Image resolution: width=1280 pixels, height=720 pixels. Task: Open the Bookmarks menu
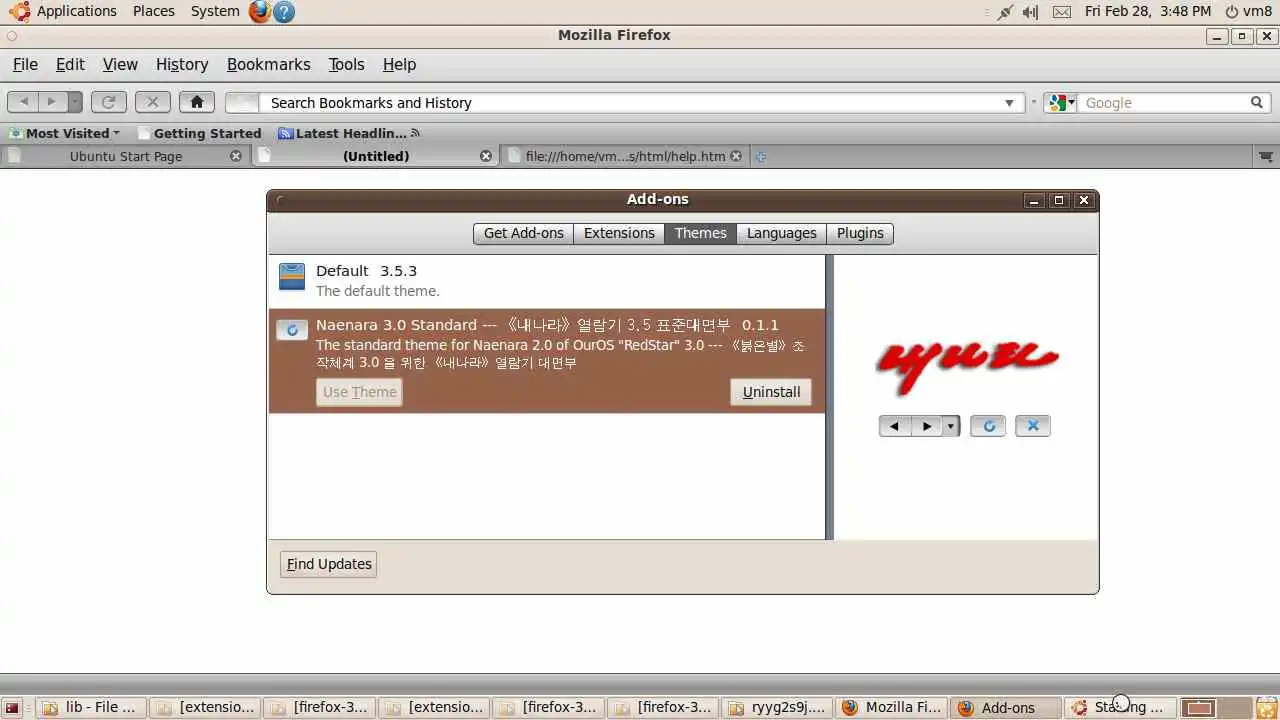(x=268, y=64)
